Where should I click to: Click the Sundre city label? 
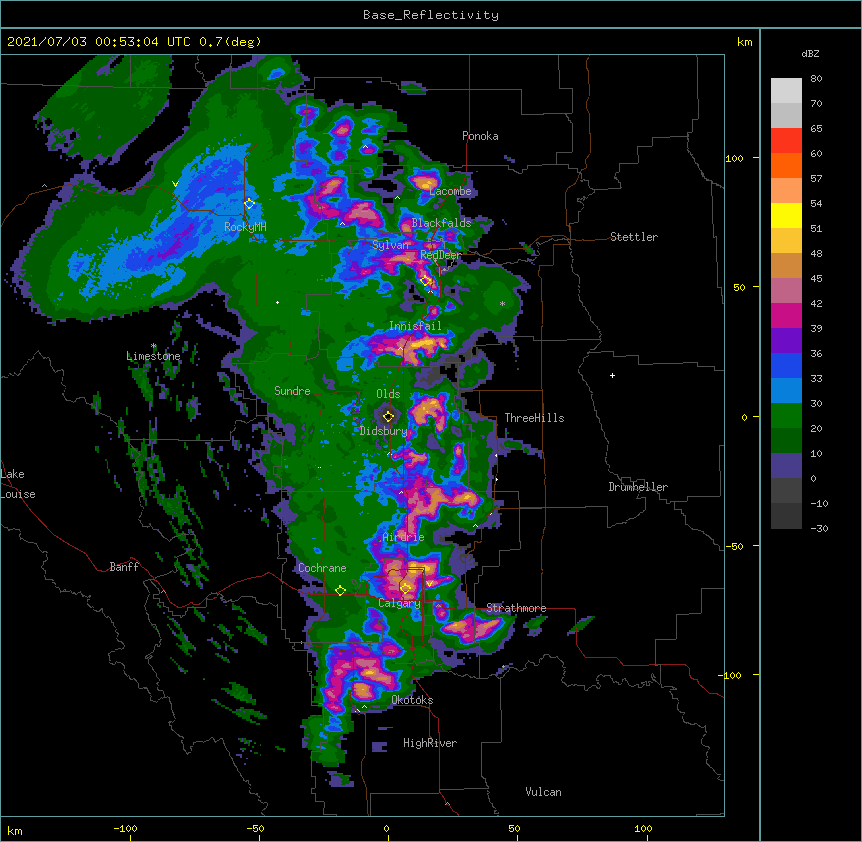coord(292,391)
